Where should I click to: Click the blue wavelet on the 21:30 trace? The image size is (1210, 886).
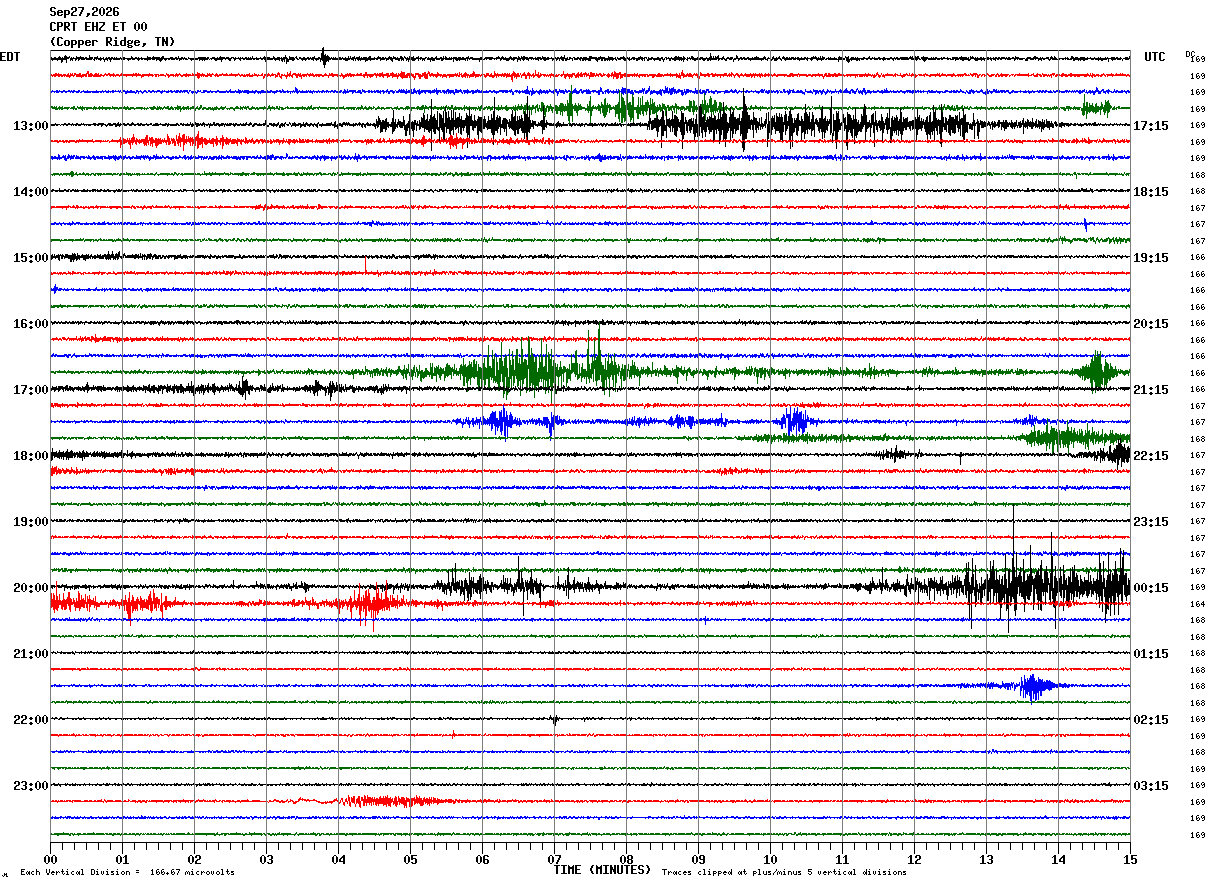click(1035, 686)
